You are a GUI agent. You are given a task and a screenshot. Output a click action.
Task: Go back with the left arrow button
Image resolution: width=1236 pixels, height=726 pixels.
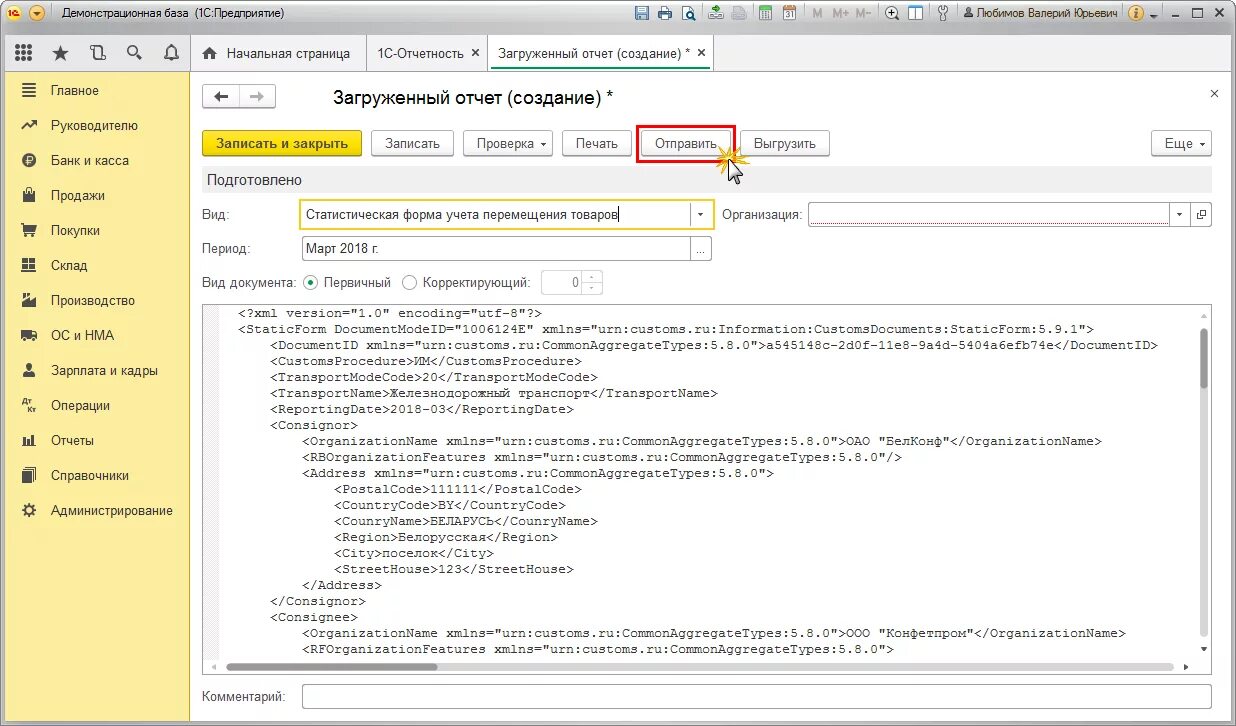[221, 96]
